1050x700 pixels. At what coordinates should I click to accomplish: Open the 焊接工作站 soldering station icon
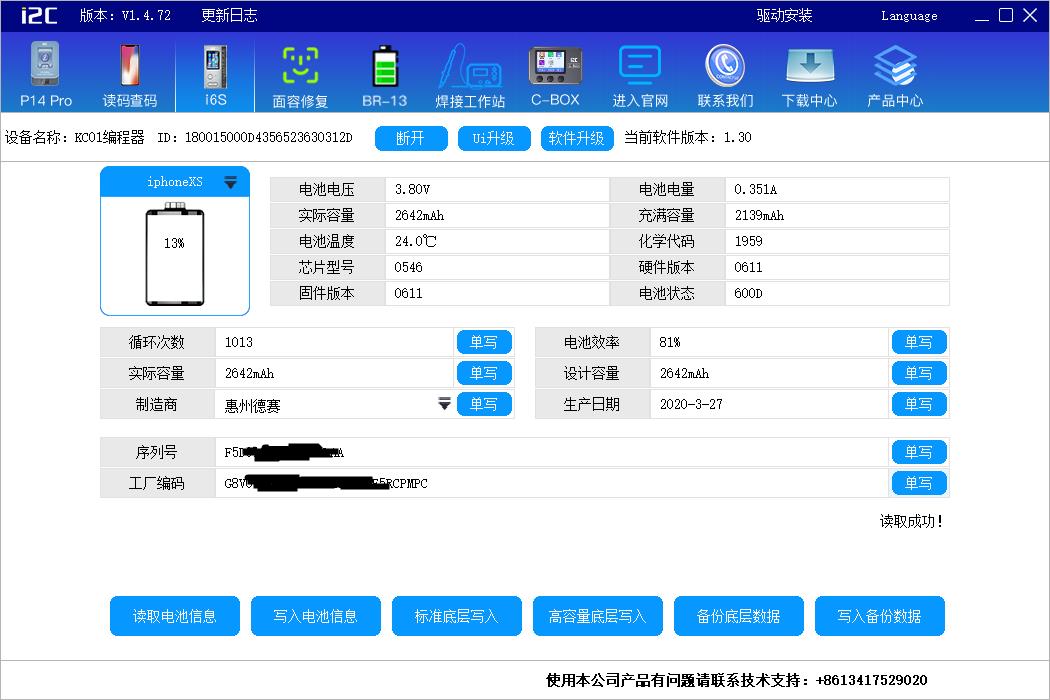click(x=470, y=66)
